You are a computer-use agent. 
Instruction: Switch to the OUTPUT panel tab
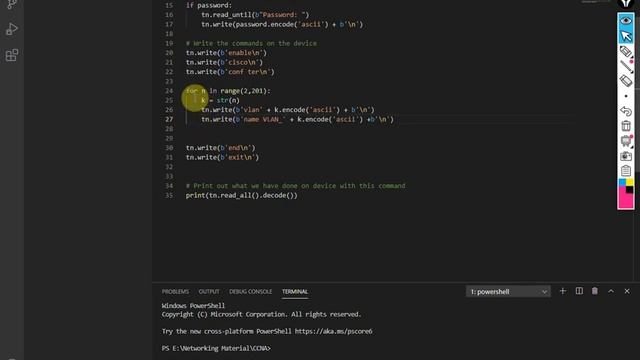209,291
